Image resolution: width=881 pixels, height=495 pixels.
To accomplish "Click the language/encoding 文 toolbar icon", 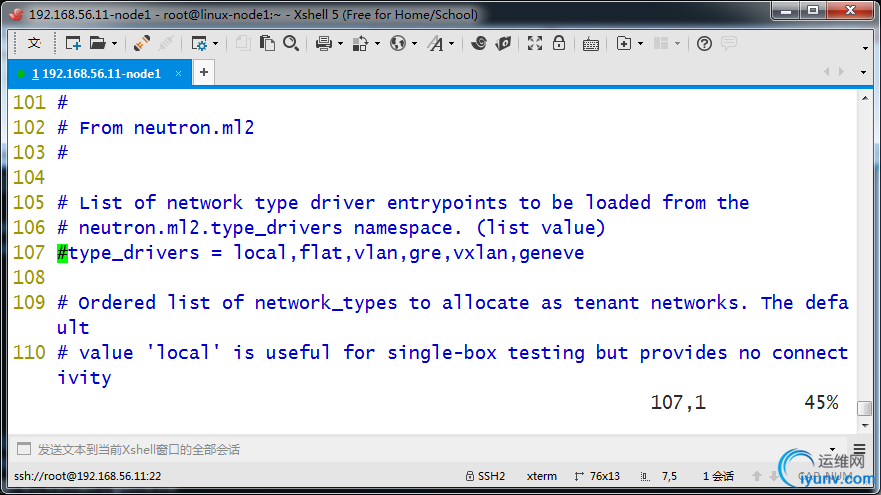I will pos(34,43).
